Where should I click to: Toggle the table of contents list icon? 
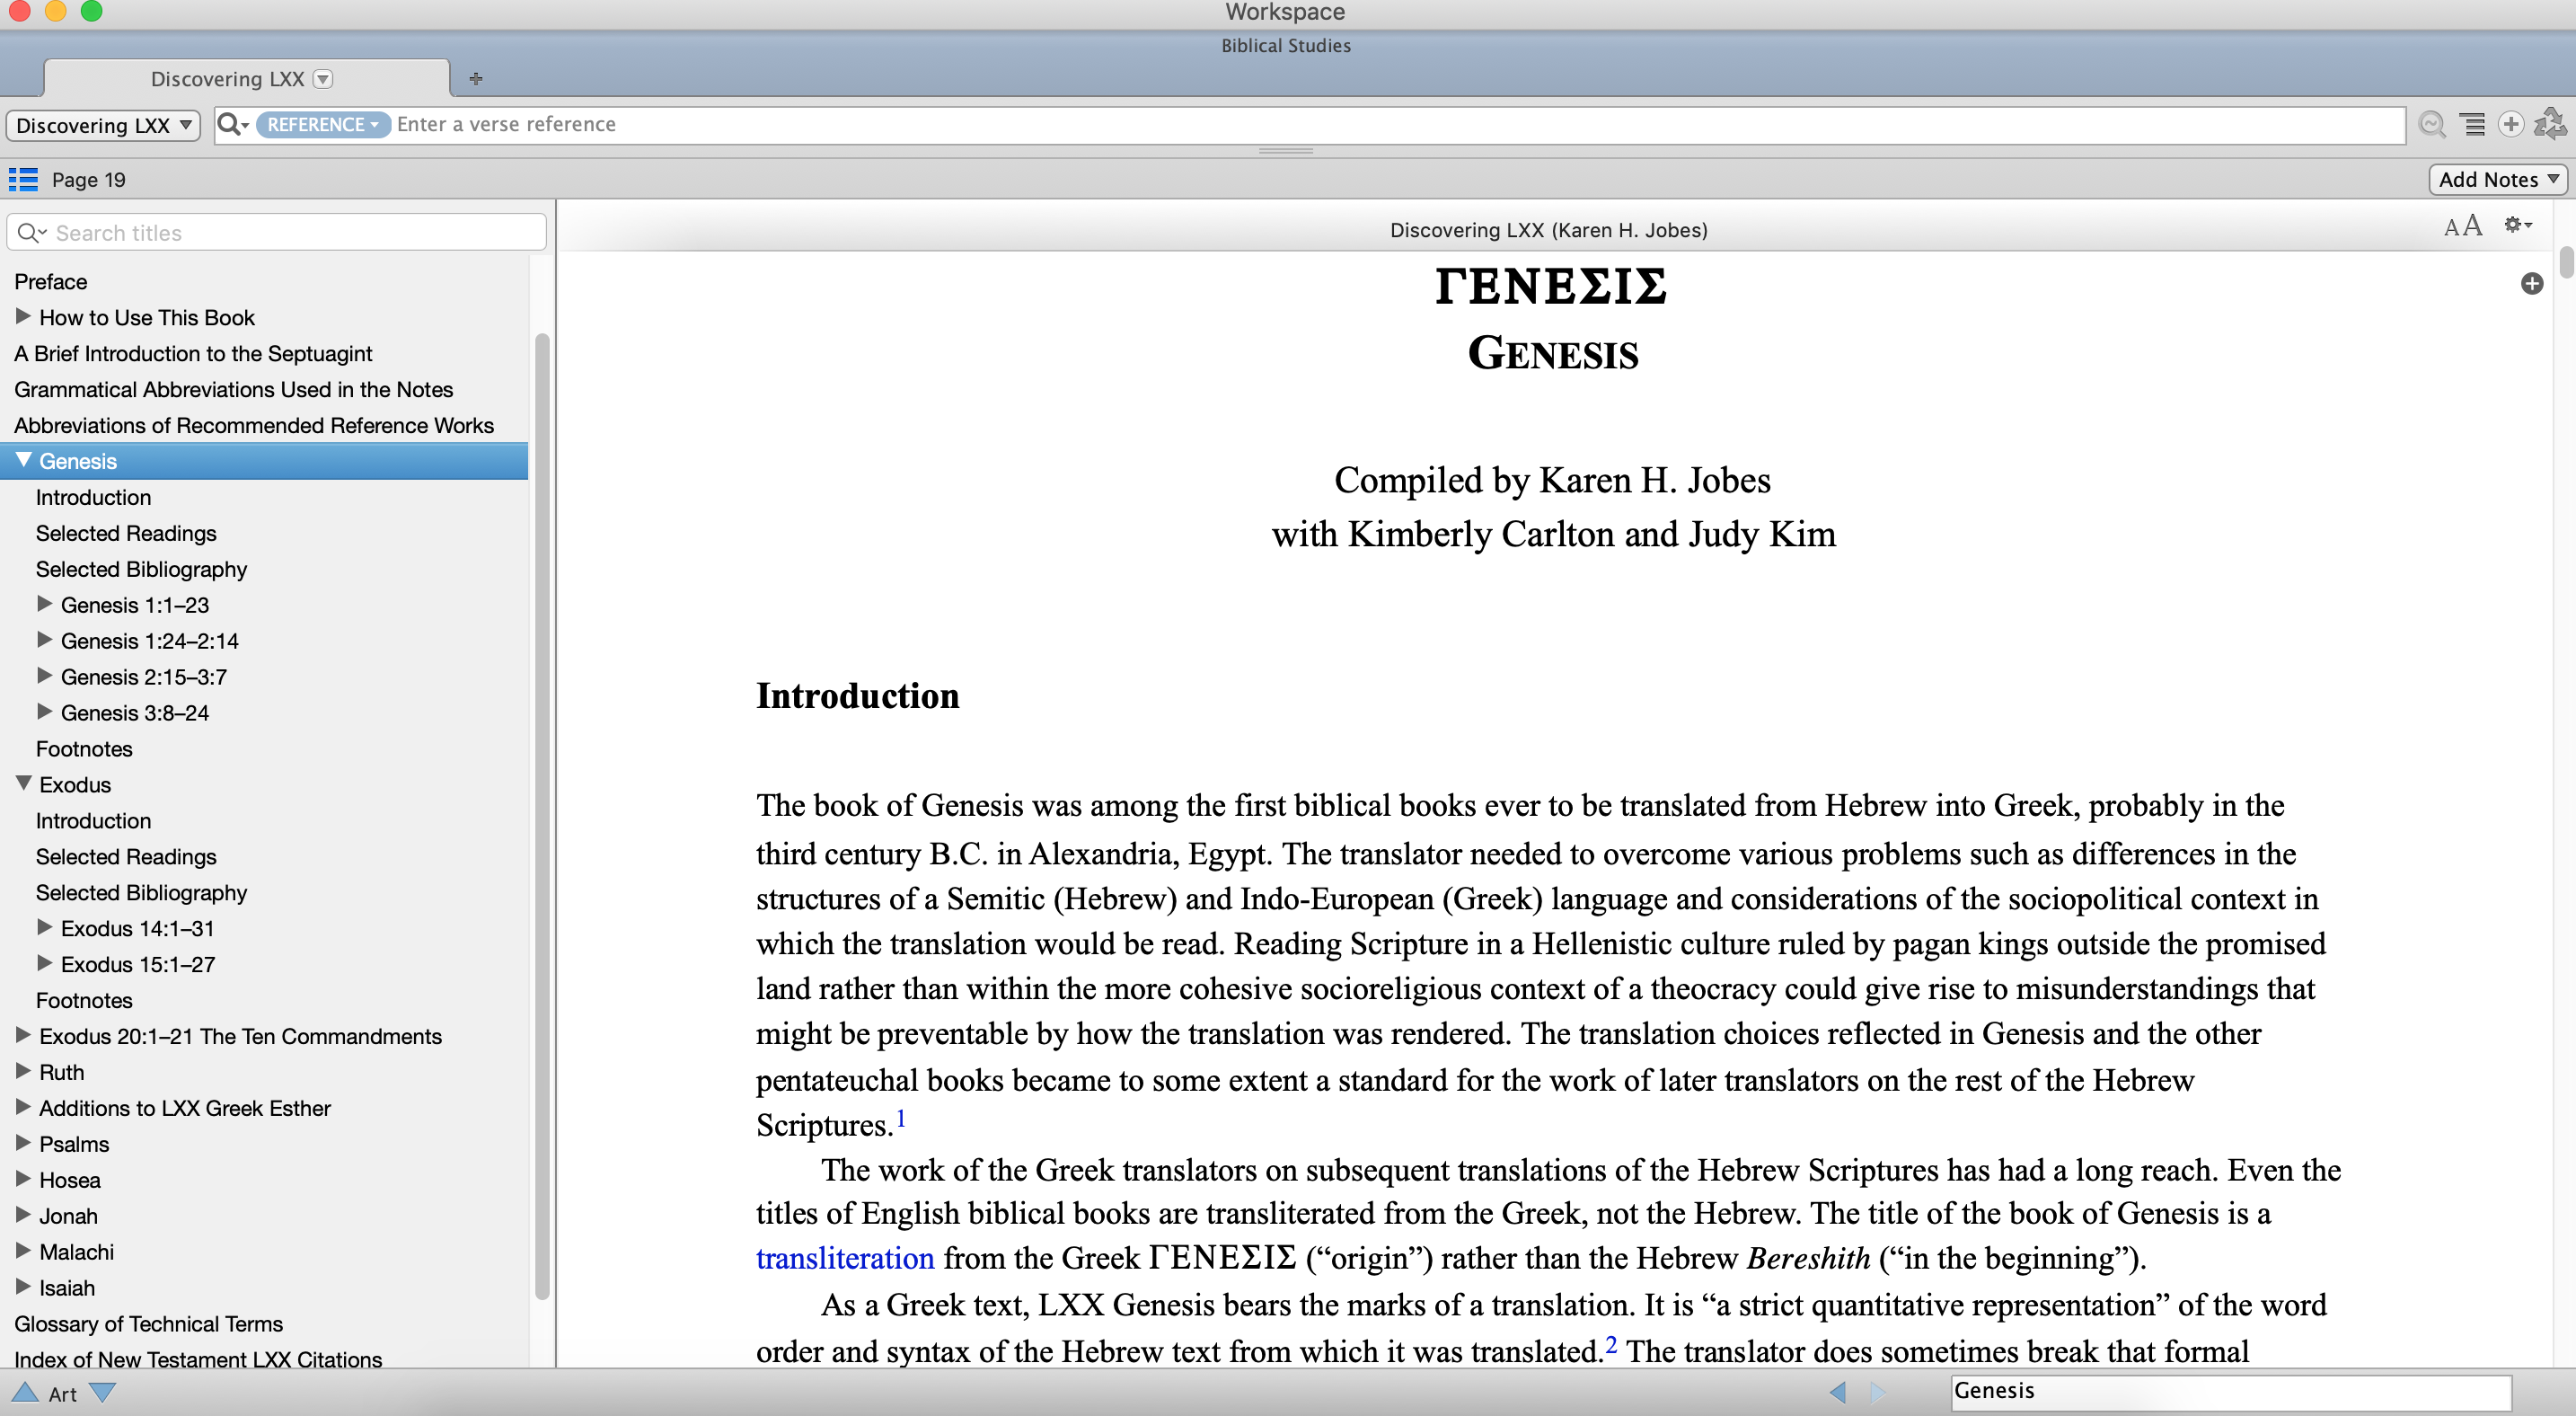click(23, 179)
